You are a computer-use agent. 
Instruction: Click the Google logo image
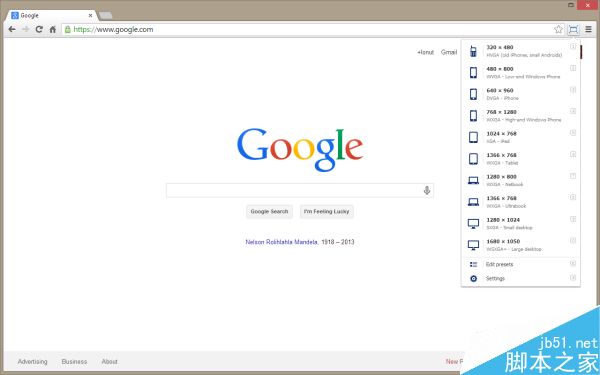point(300,149)
